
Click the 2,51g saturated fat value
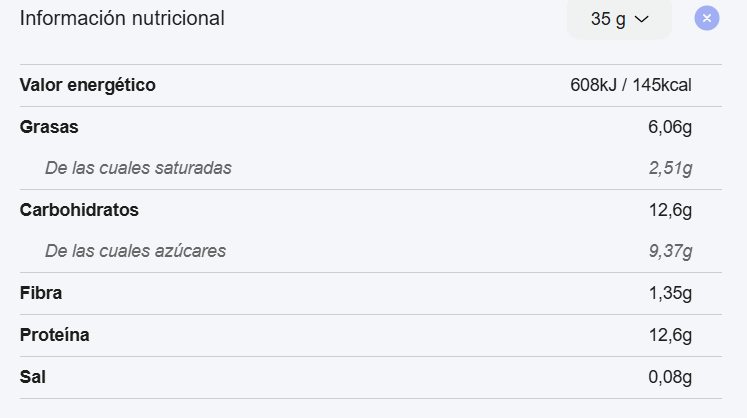(670, 168)
